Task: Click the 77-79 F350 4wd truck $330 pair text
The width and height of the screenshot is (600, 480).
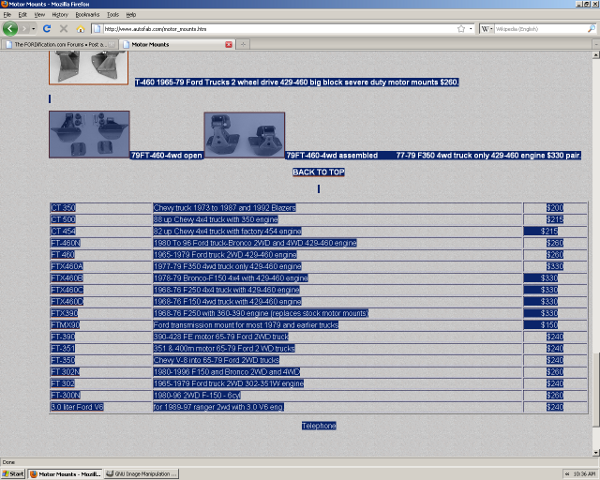Action: click(488, 155)
